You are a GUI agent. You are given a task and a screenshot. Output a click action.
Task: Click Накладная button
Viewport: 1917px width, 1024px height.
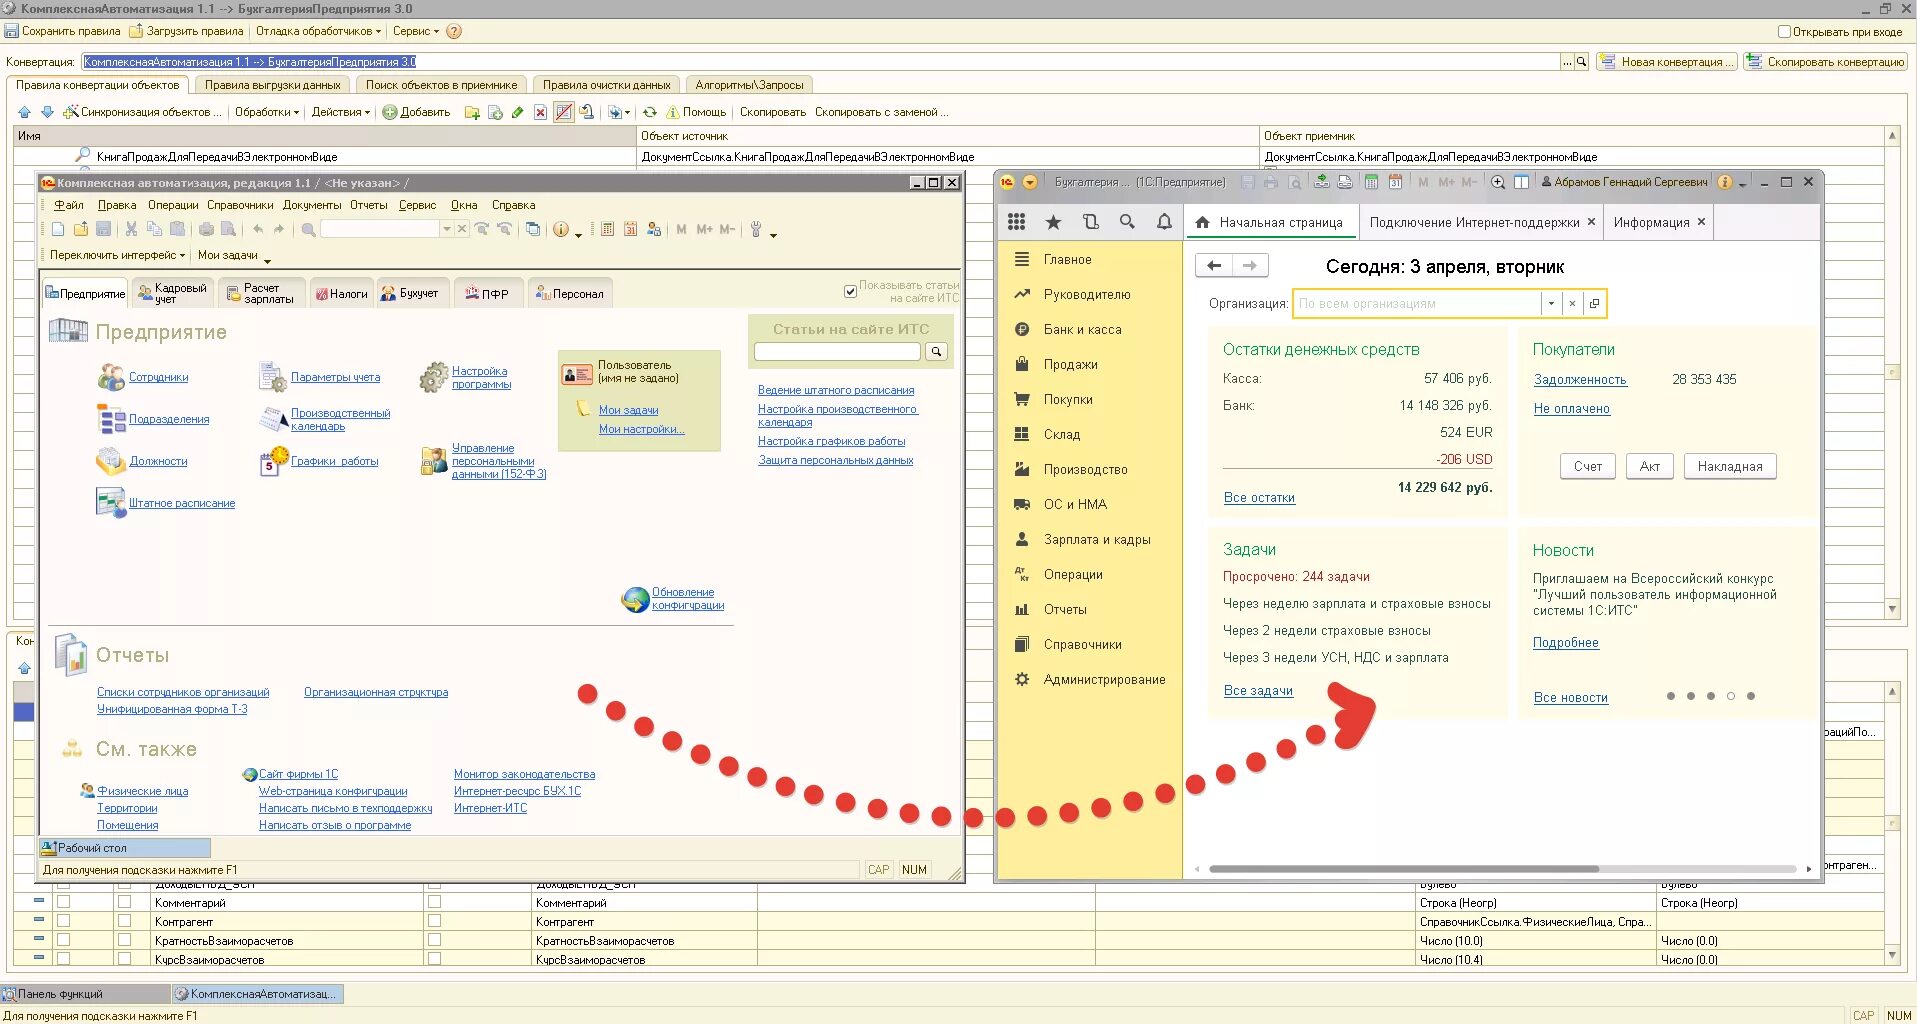coord(1730,466)
